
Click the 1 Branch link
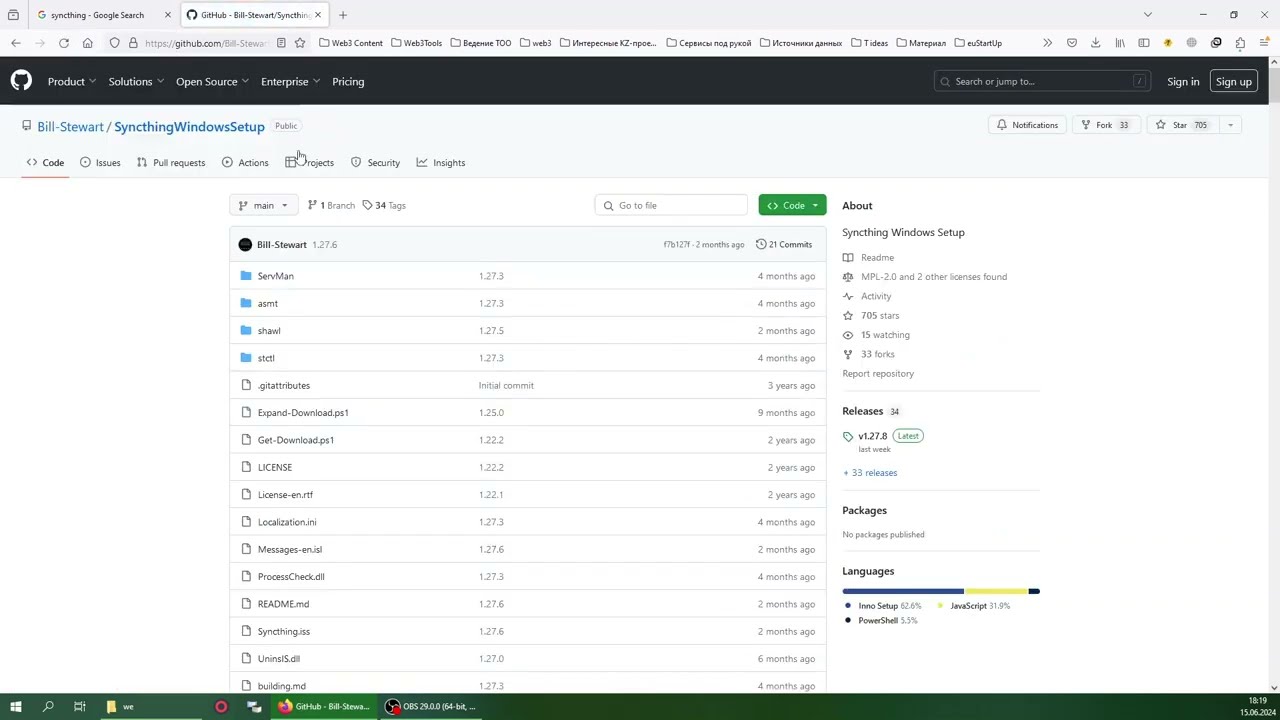coord(331,205)
